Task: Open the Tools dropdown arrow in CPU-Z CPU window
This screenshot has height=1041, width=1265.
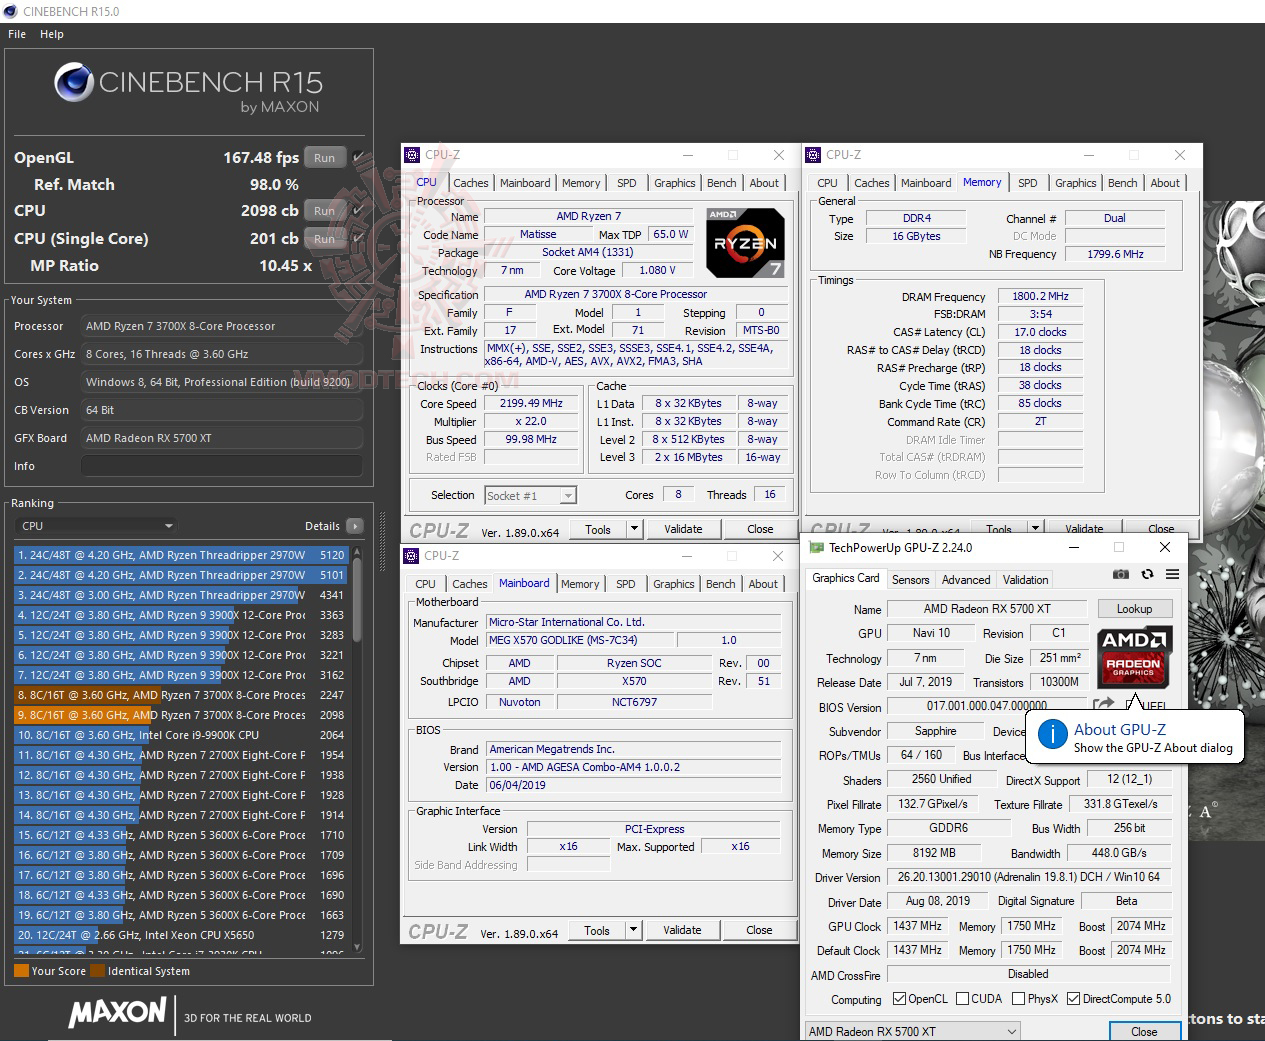Action: [x=634, y=529]
